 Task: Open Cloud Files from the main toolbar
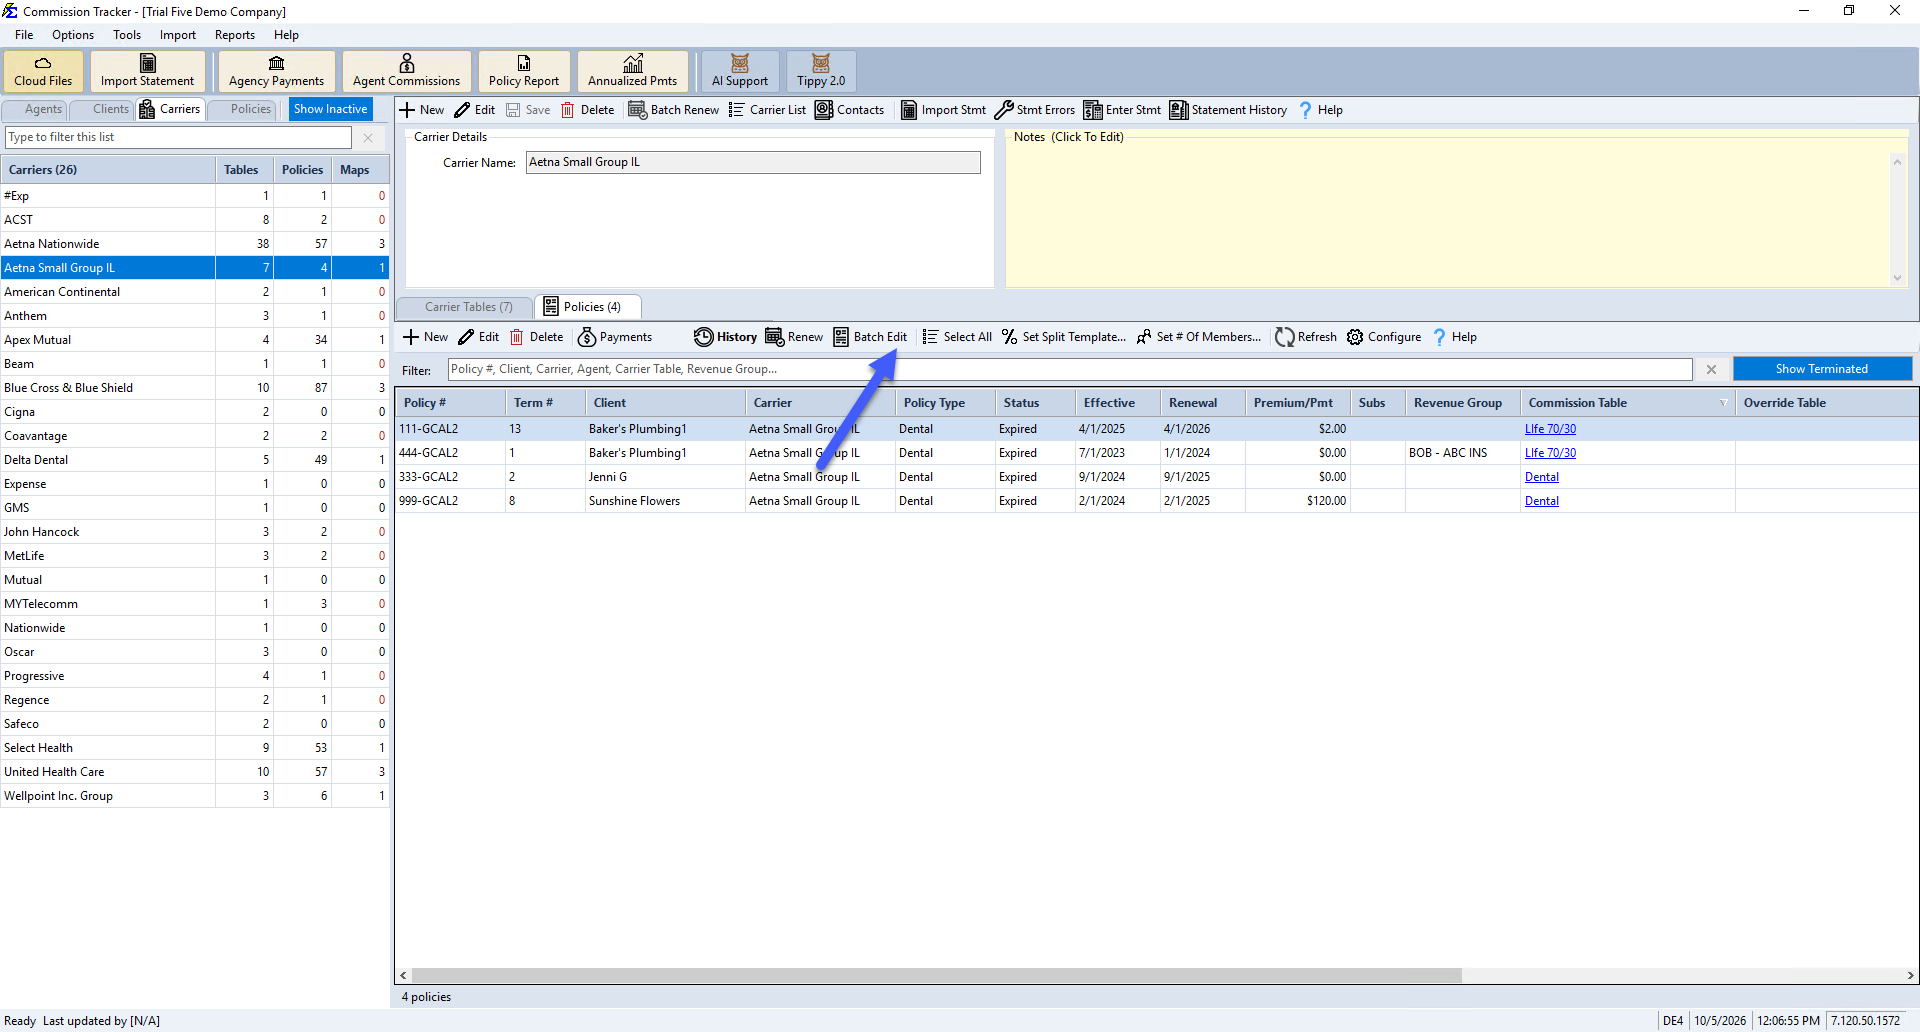[43, 71]
